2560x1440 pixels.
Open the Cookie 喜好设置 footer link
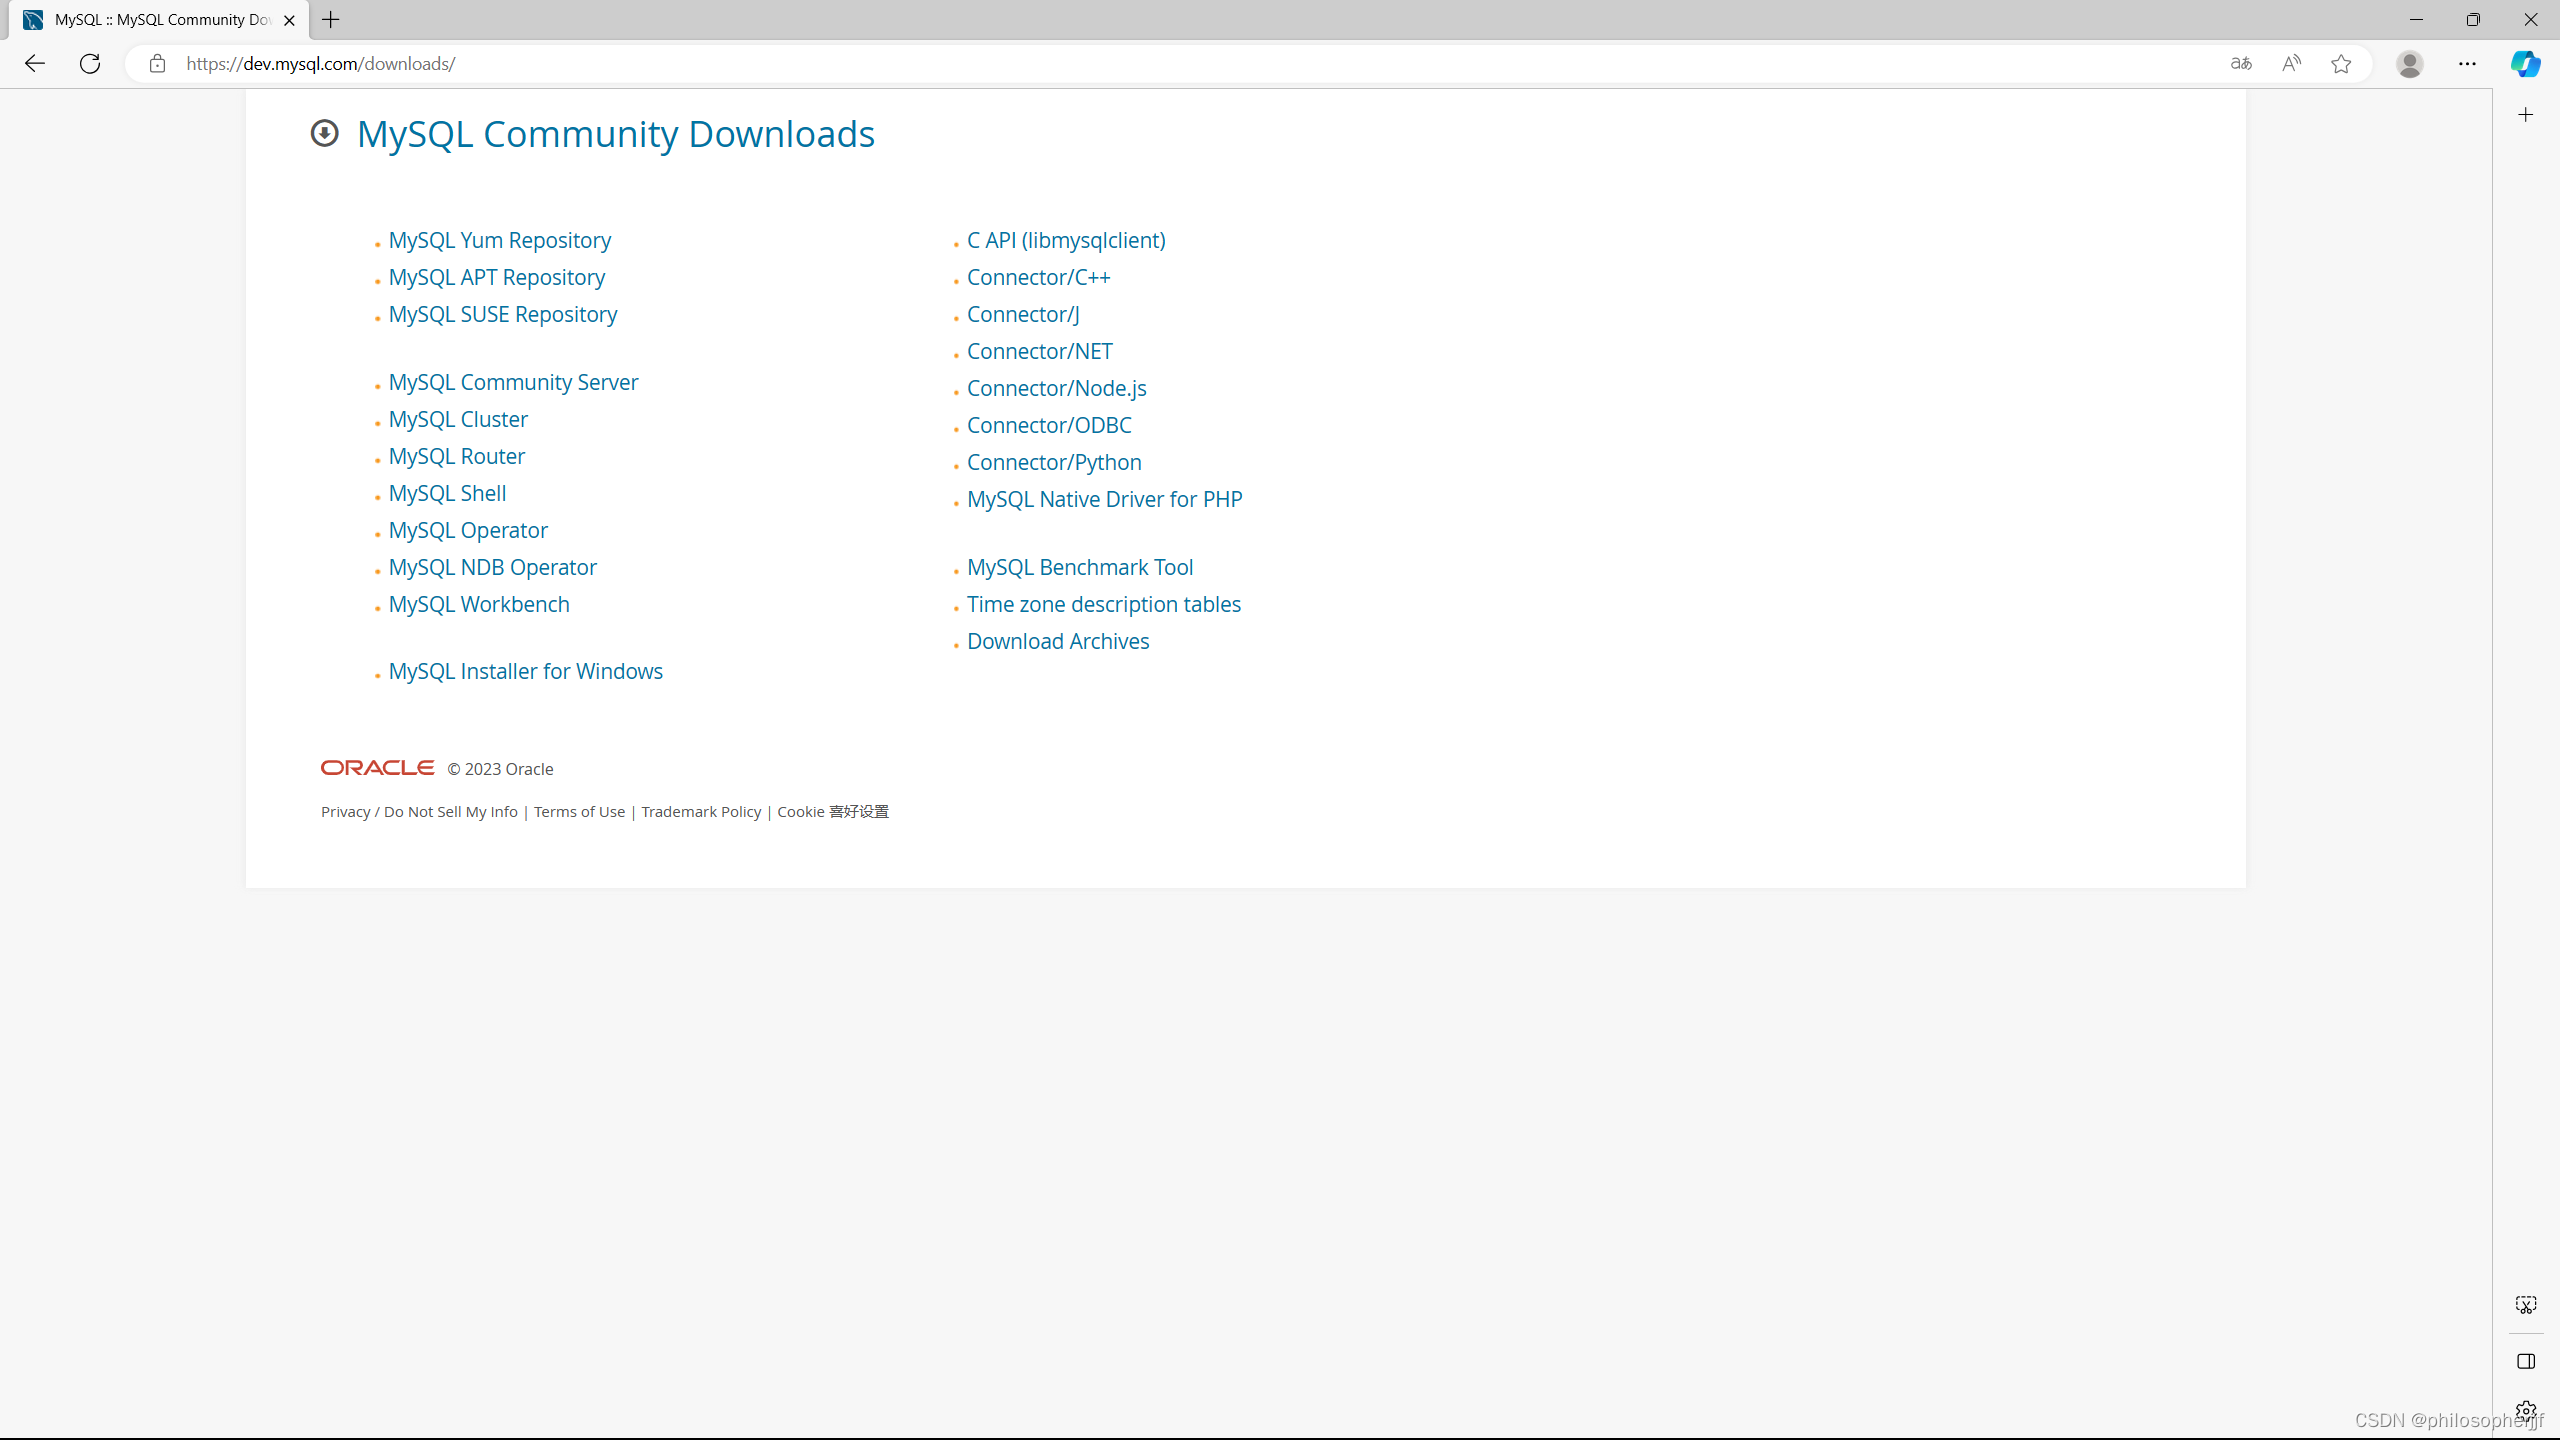(x=833, y=811)
